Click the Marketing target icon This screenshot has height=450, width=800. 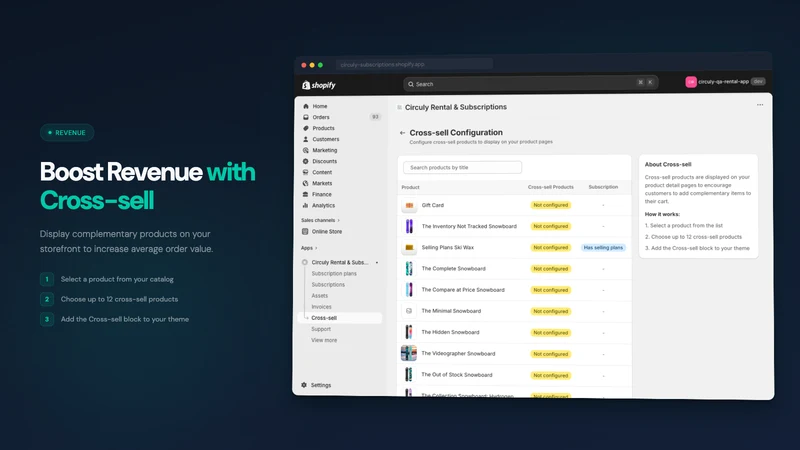coord(306,151)
